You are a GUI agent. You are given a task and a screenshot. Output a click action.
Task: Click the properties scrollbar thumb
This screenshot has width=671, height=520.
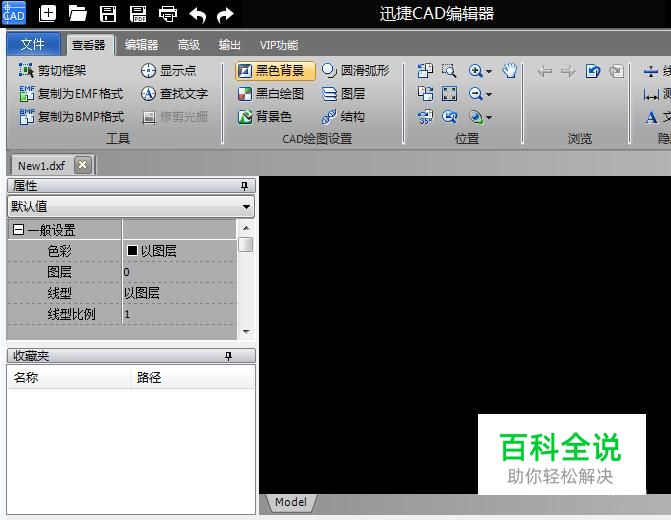(246, 245)
